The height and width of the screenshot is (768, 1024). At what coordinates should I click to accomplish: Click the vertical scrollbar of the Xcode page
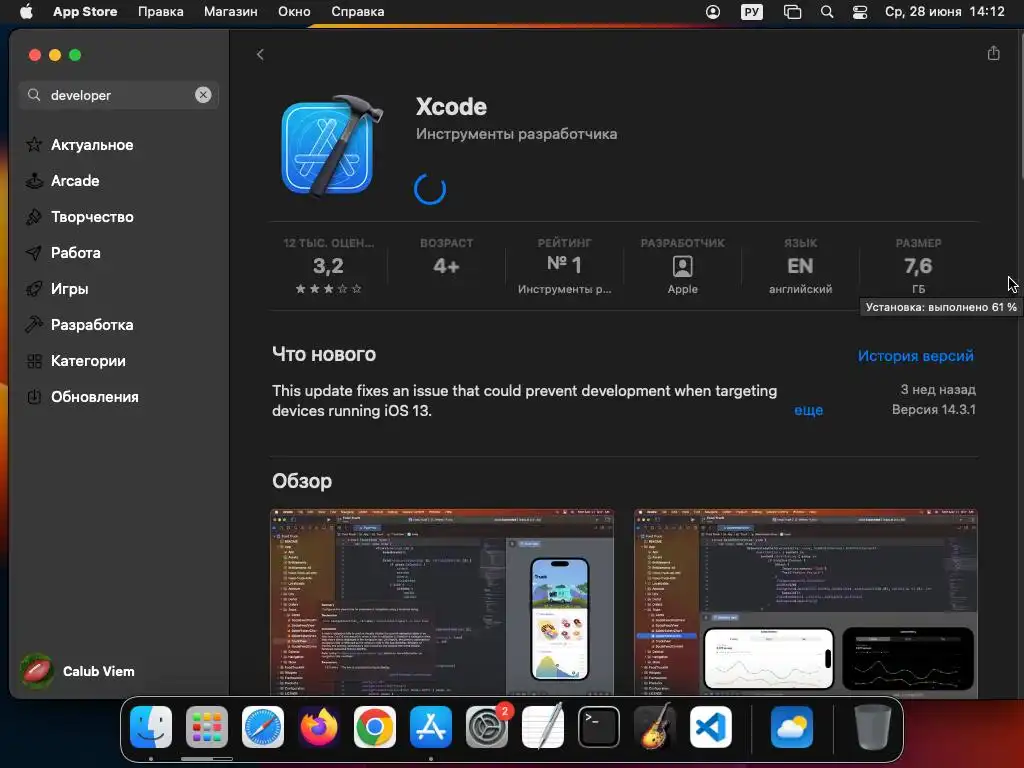(1020, 104)
